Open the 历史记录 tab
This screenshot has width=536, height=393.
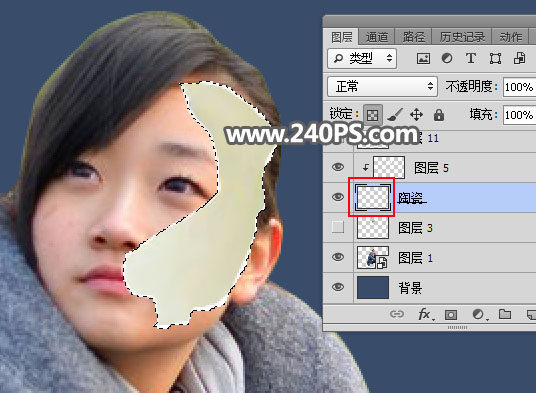point(462,37)
